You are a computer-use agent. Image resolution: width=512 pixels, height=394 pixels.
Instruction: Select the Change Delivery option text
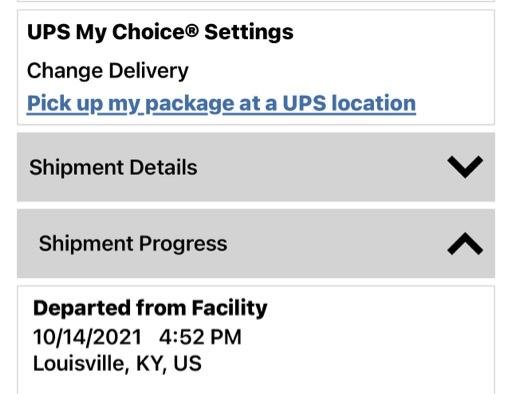pyautogui.click(x=108, y=71)
